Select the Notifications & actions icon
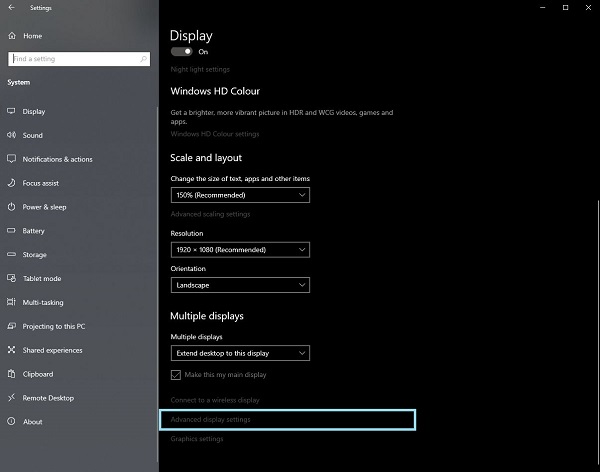600x472 pixels. tap(12, 159)
